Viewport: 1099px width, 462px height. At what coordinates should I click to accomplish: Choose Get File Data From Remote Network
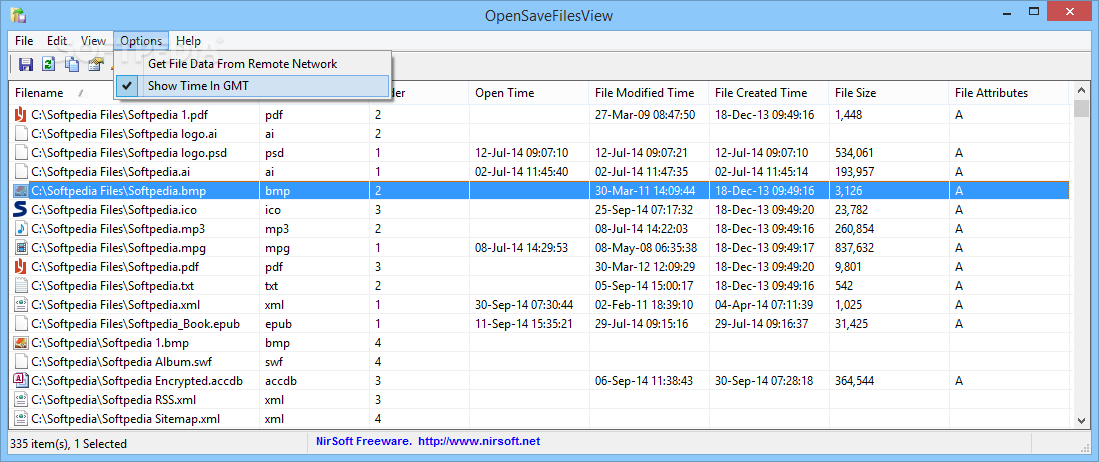(x=252, y=64)
